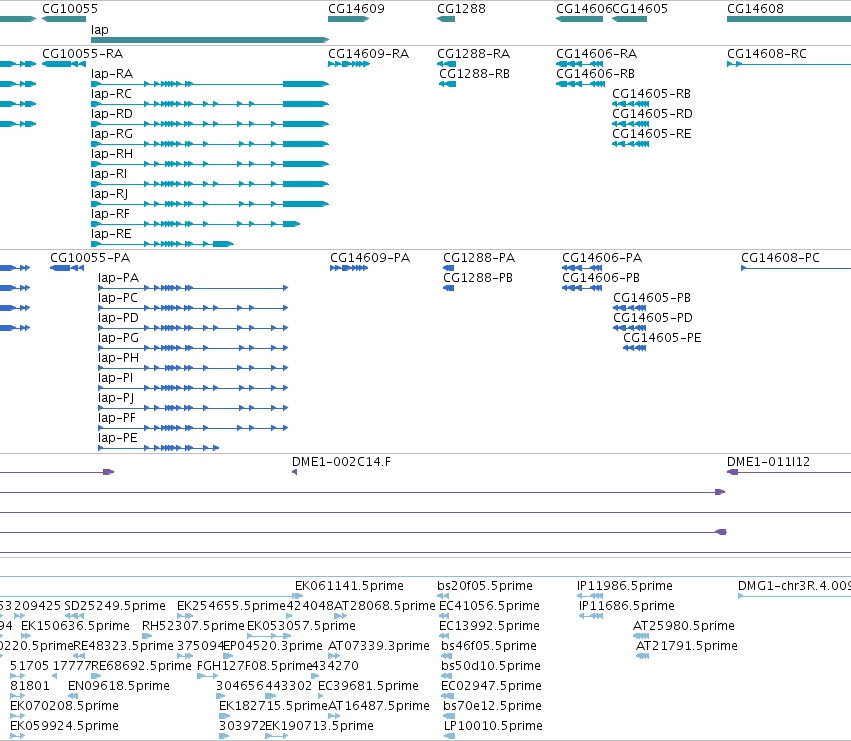Click the CG14605-PD protein label

[x=653, y=318]
